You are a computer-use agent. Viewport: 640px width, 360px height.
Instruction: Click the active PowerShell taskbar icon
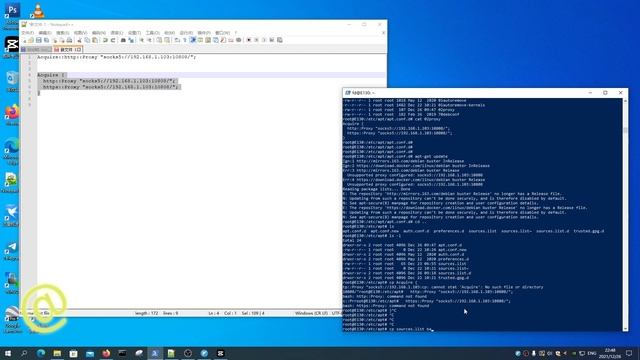pyautogui.click(x=155, y=353)
